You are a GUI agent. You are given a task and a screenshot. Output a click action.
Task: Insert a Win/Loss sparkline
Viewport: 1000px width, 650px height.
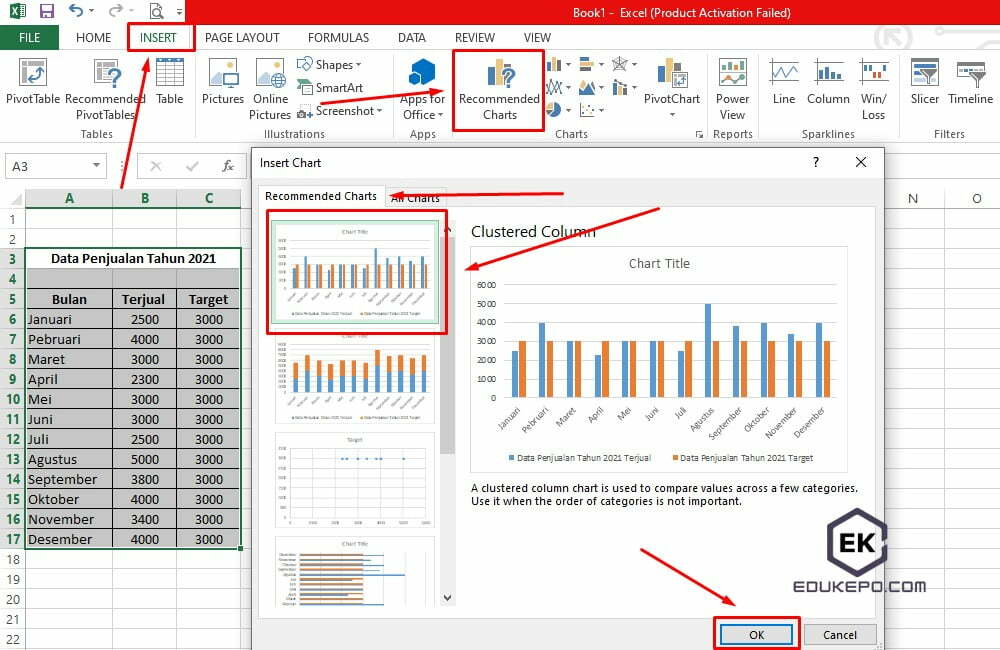click(x=874, y=88)
